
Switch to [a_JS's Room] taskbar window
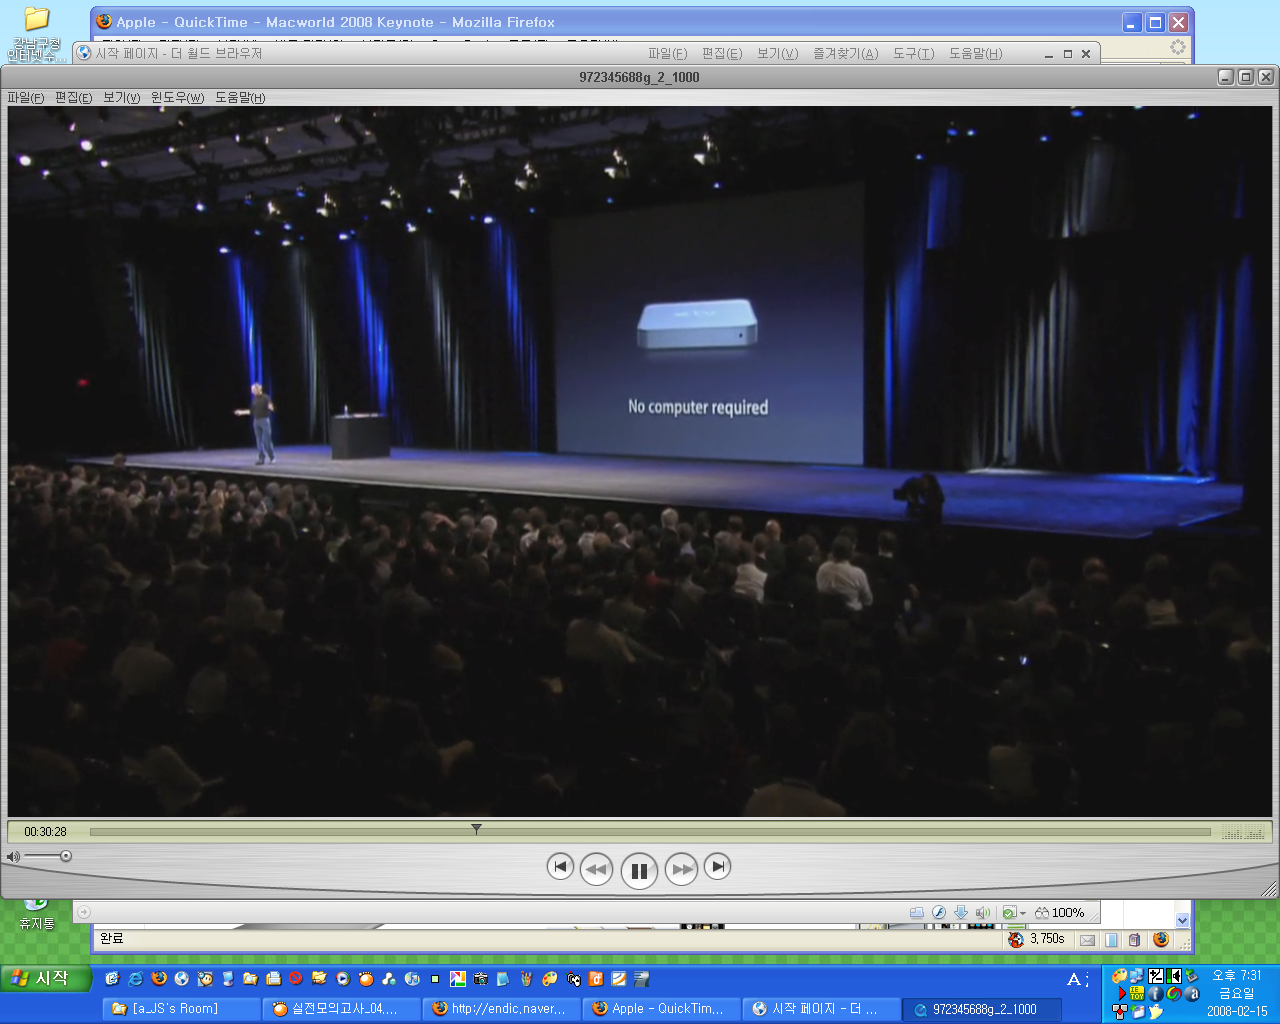coord(181,1009)
